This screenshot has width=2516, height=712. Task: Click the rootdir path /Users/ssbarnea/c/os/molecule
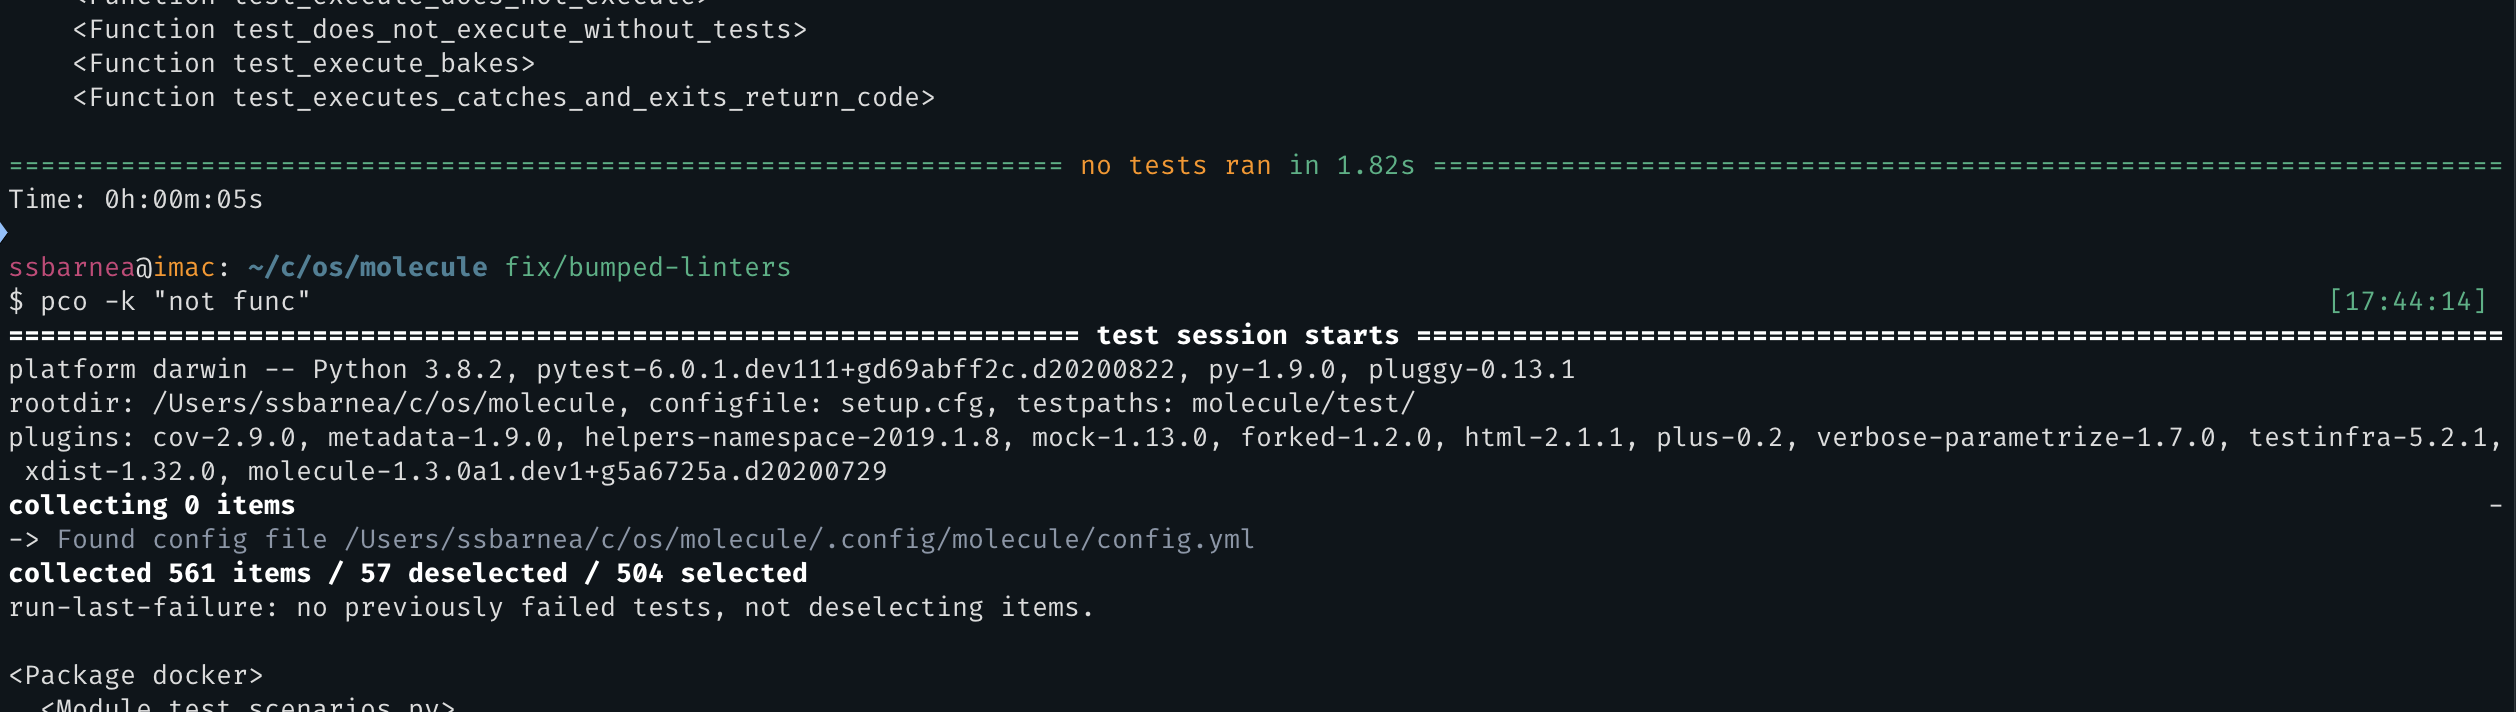[384, 404]
